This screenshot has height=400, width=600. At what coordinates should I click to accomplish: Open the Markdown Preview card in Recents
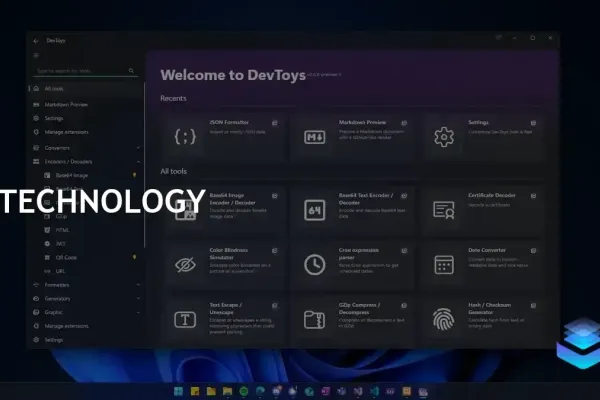click(354, 137)
